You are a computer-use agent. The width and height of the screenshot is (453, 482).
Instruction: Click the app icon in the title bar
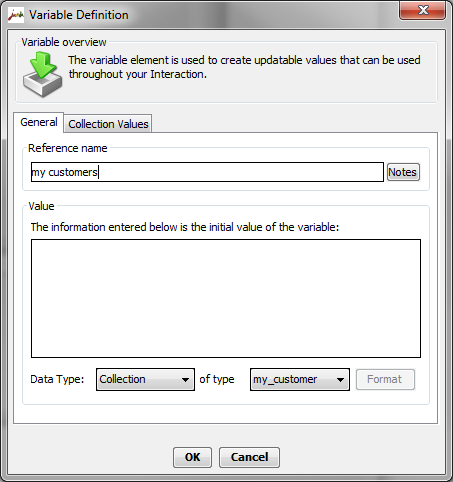tap(16, 15)
